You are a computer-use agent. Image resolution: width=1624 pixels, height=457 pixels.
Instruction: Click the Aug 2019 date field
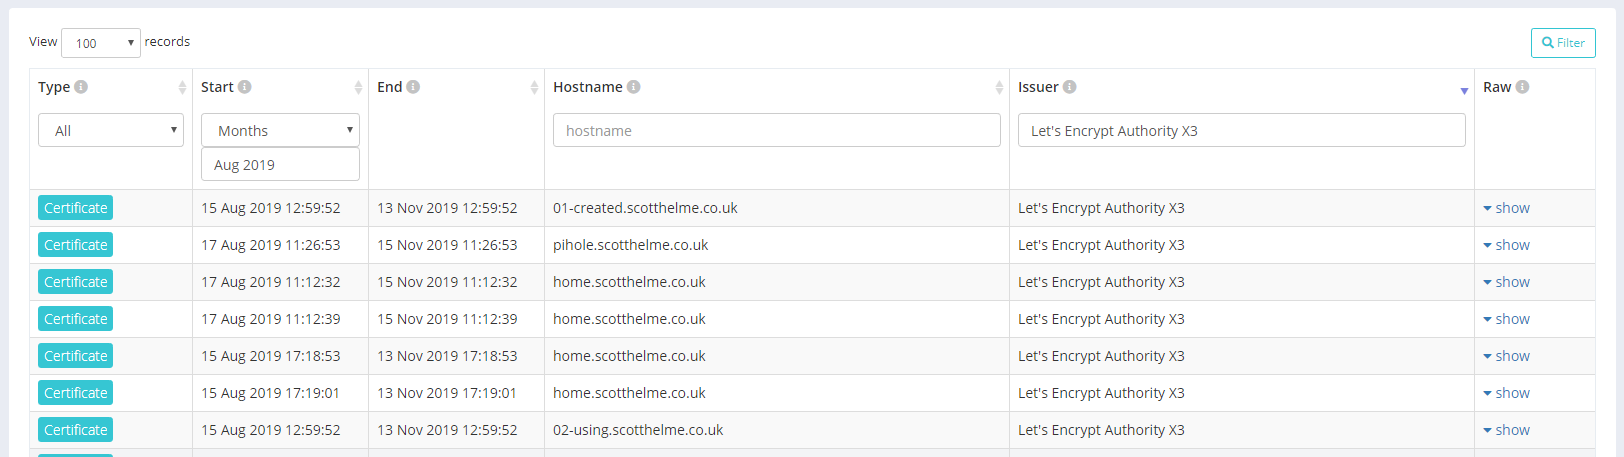280,165
